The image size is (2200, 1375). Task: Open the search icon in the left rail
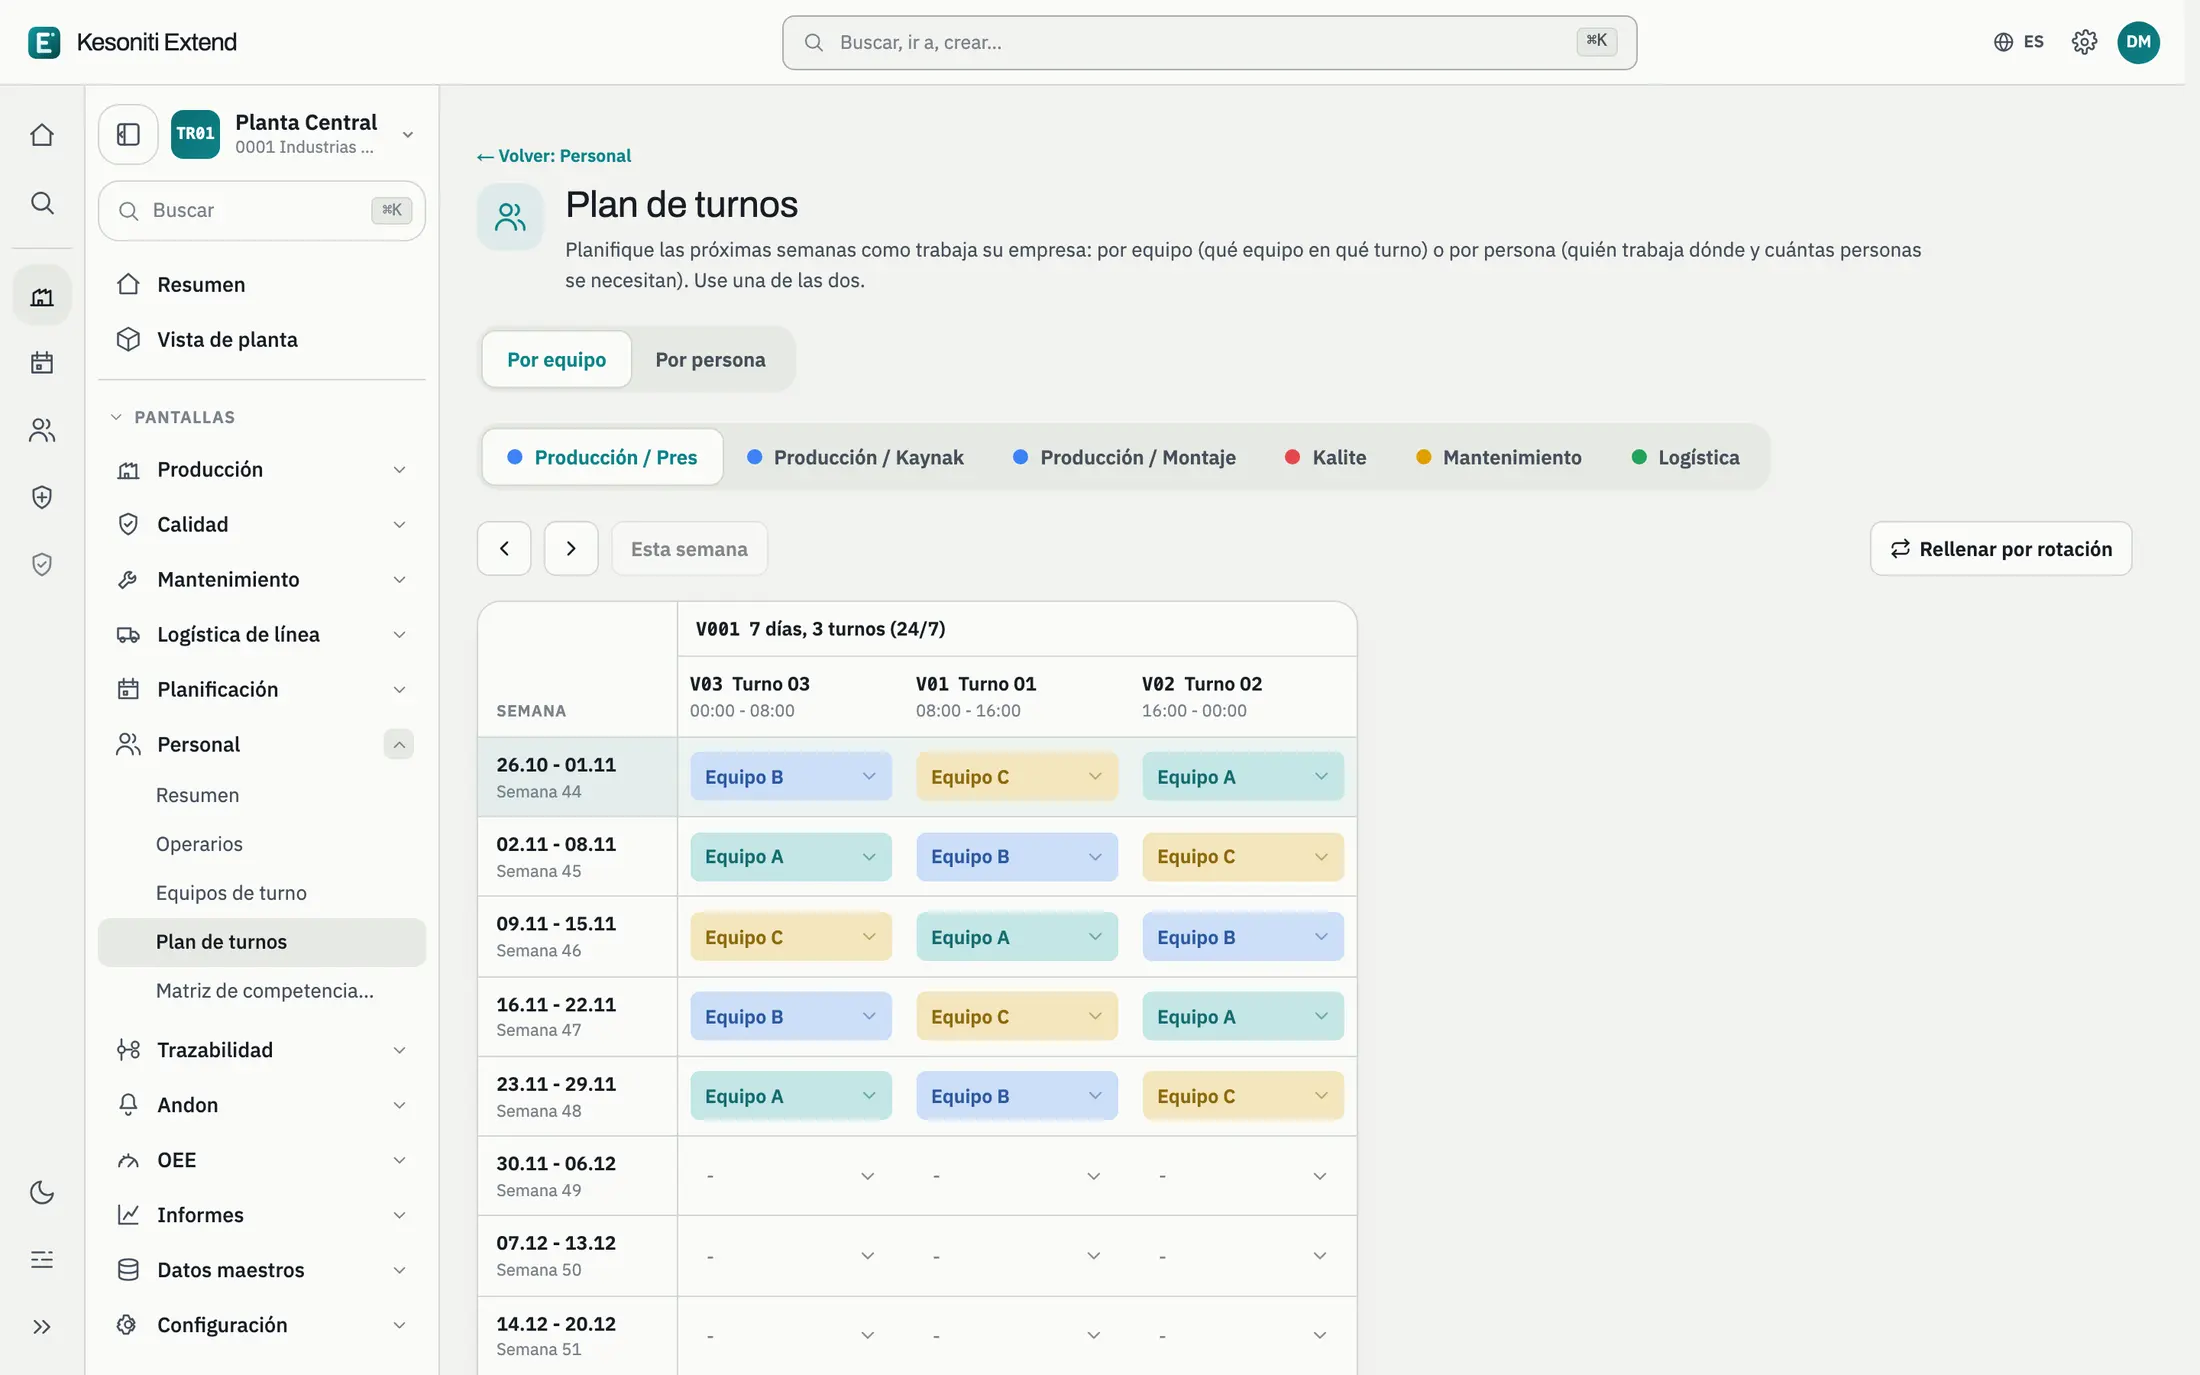click(x=42, y=203)
